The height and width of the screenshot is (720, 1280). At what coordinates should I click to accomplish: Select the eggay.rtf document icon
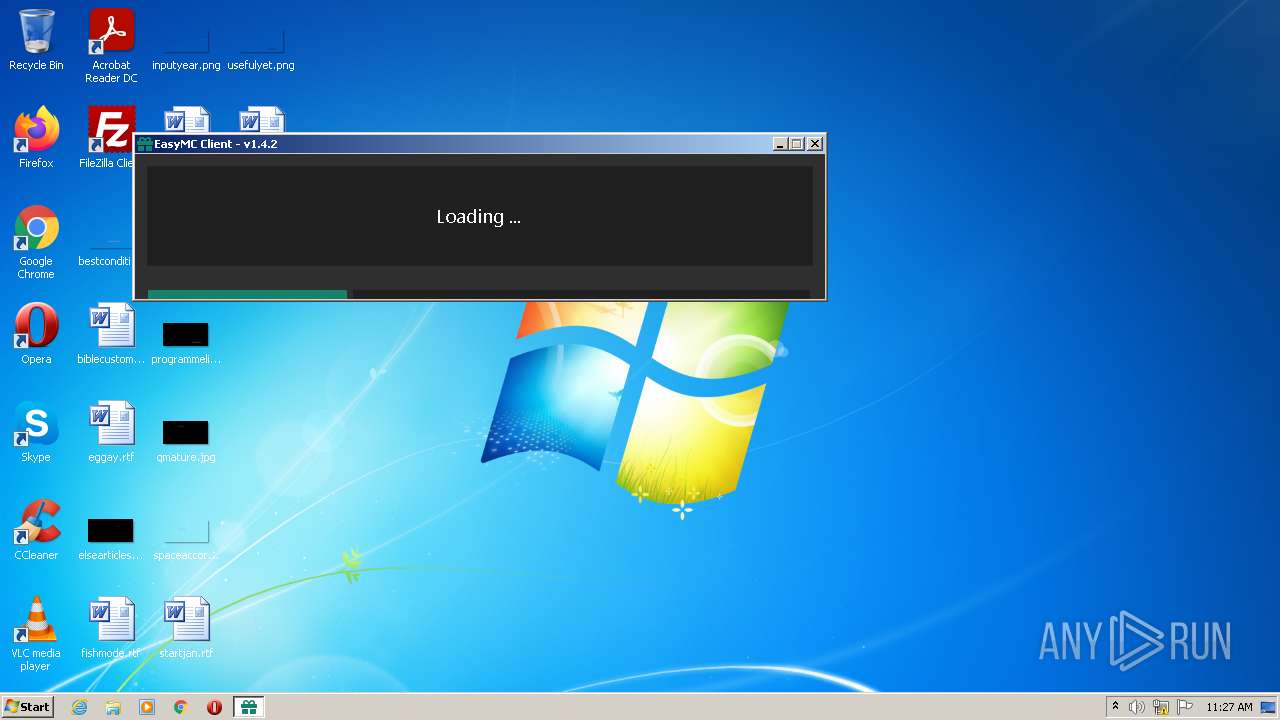[111, 432]
